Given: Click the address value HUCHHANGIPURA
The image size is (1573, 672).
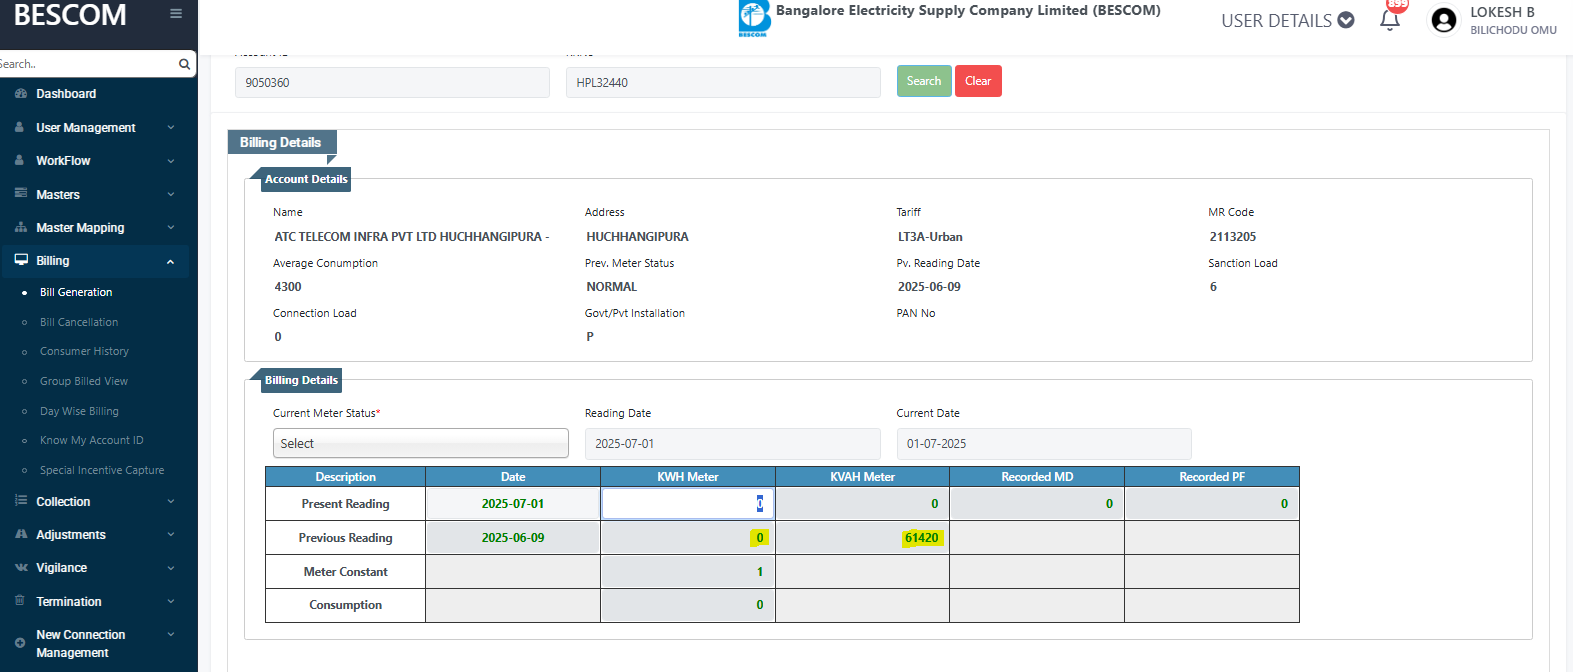Looking at the screenshot, I should 637,237.
